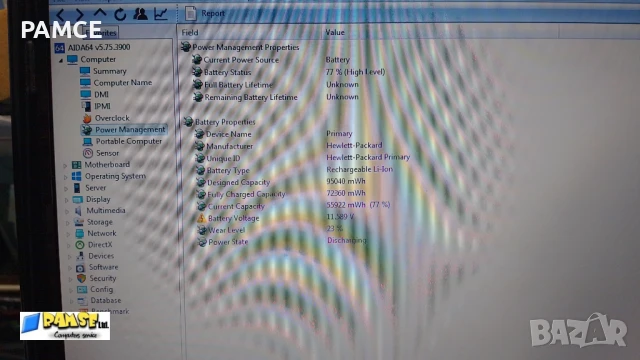Open the Overclock page
Image resolution: width=640 pixels, height=360 pixels.
click(x=112, y=118)
